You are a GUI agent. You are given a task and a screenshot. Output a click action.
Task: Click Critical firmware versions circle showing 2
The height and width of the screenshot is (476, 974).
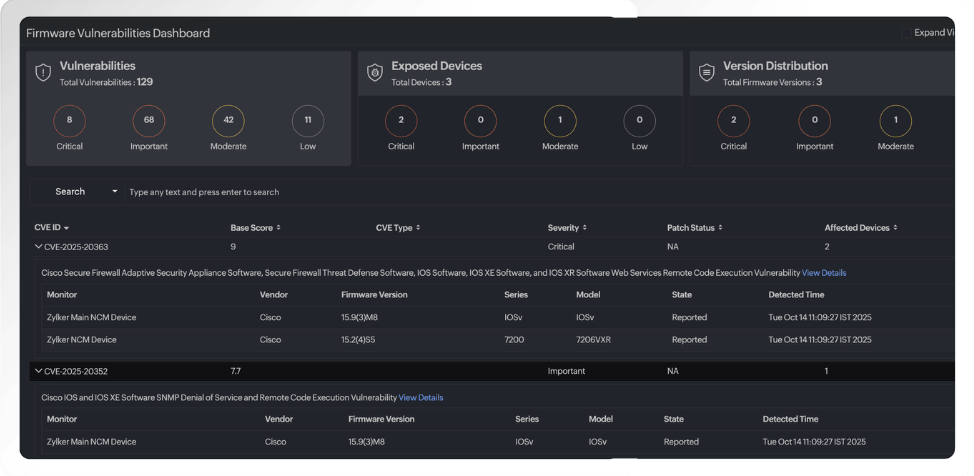[733, 121]
